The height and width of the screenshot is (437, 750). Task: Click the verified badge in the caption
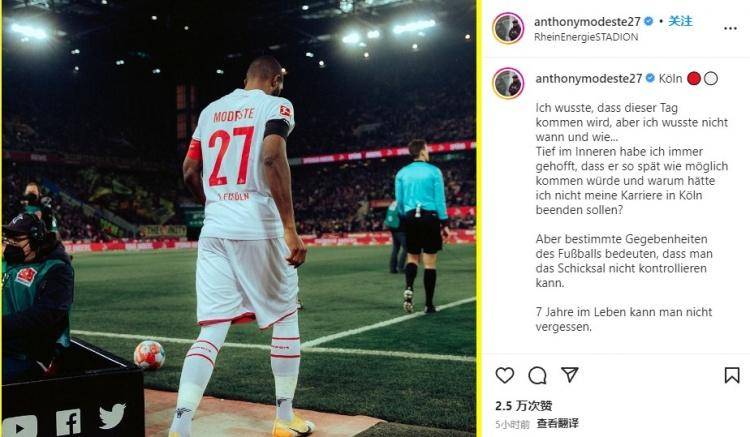(650, 78)
